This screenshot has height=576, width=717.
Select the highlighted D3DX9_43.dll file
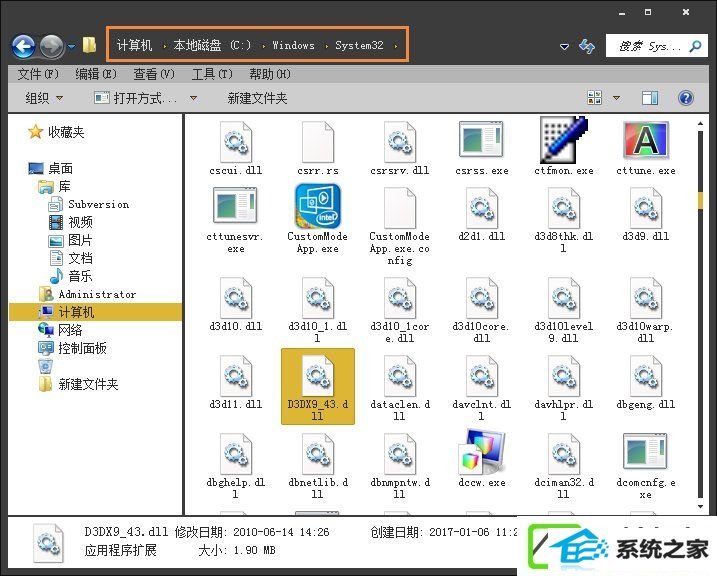point(318,387)
